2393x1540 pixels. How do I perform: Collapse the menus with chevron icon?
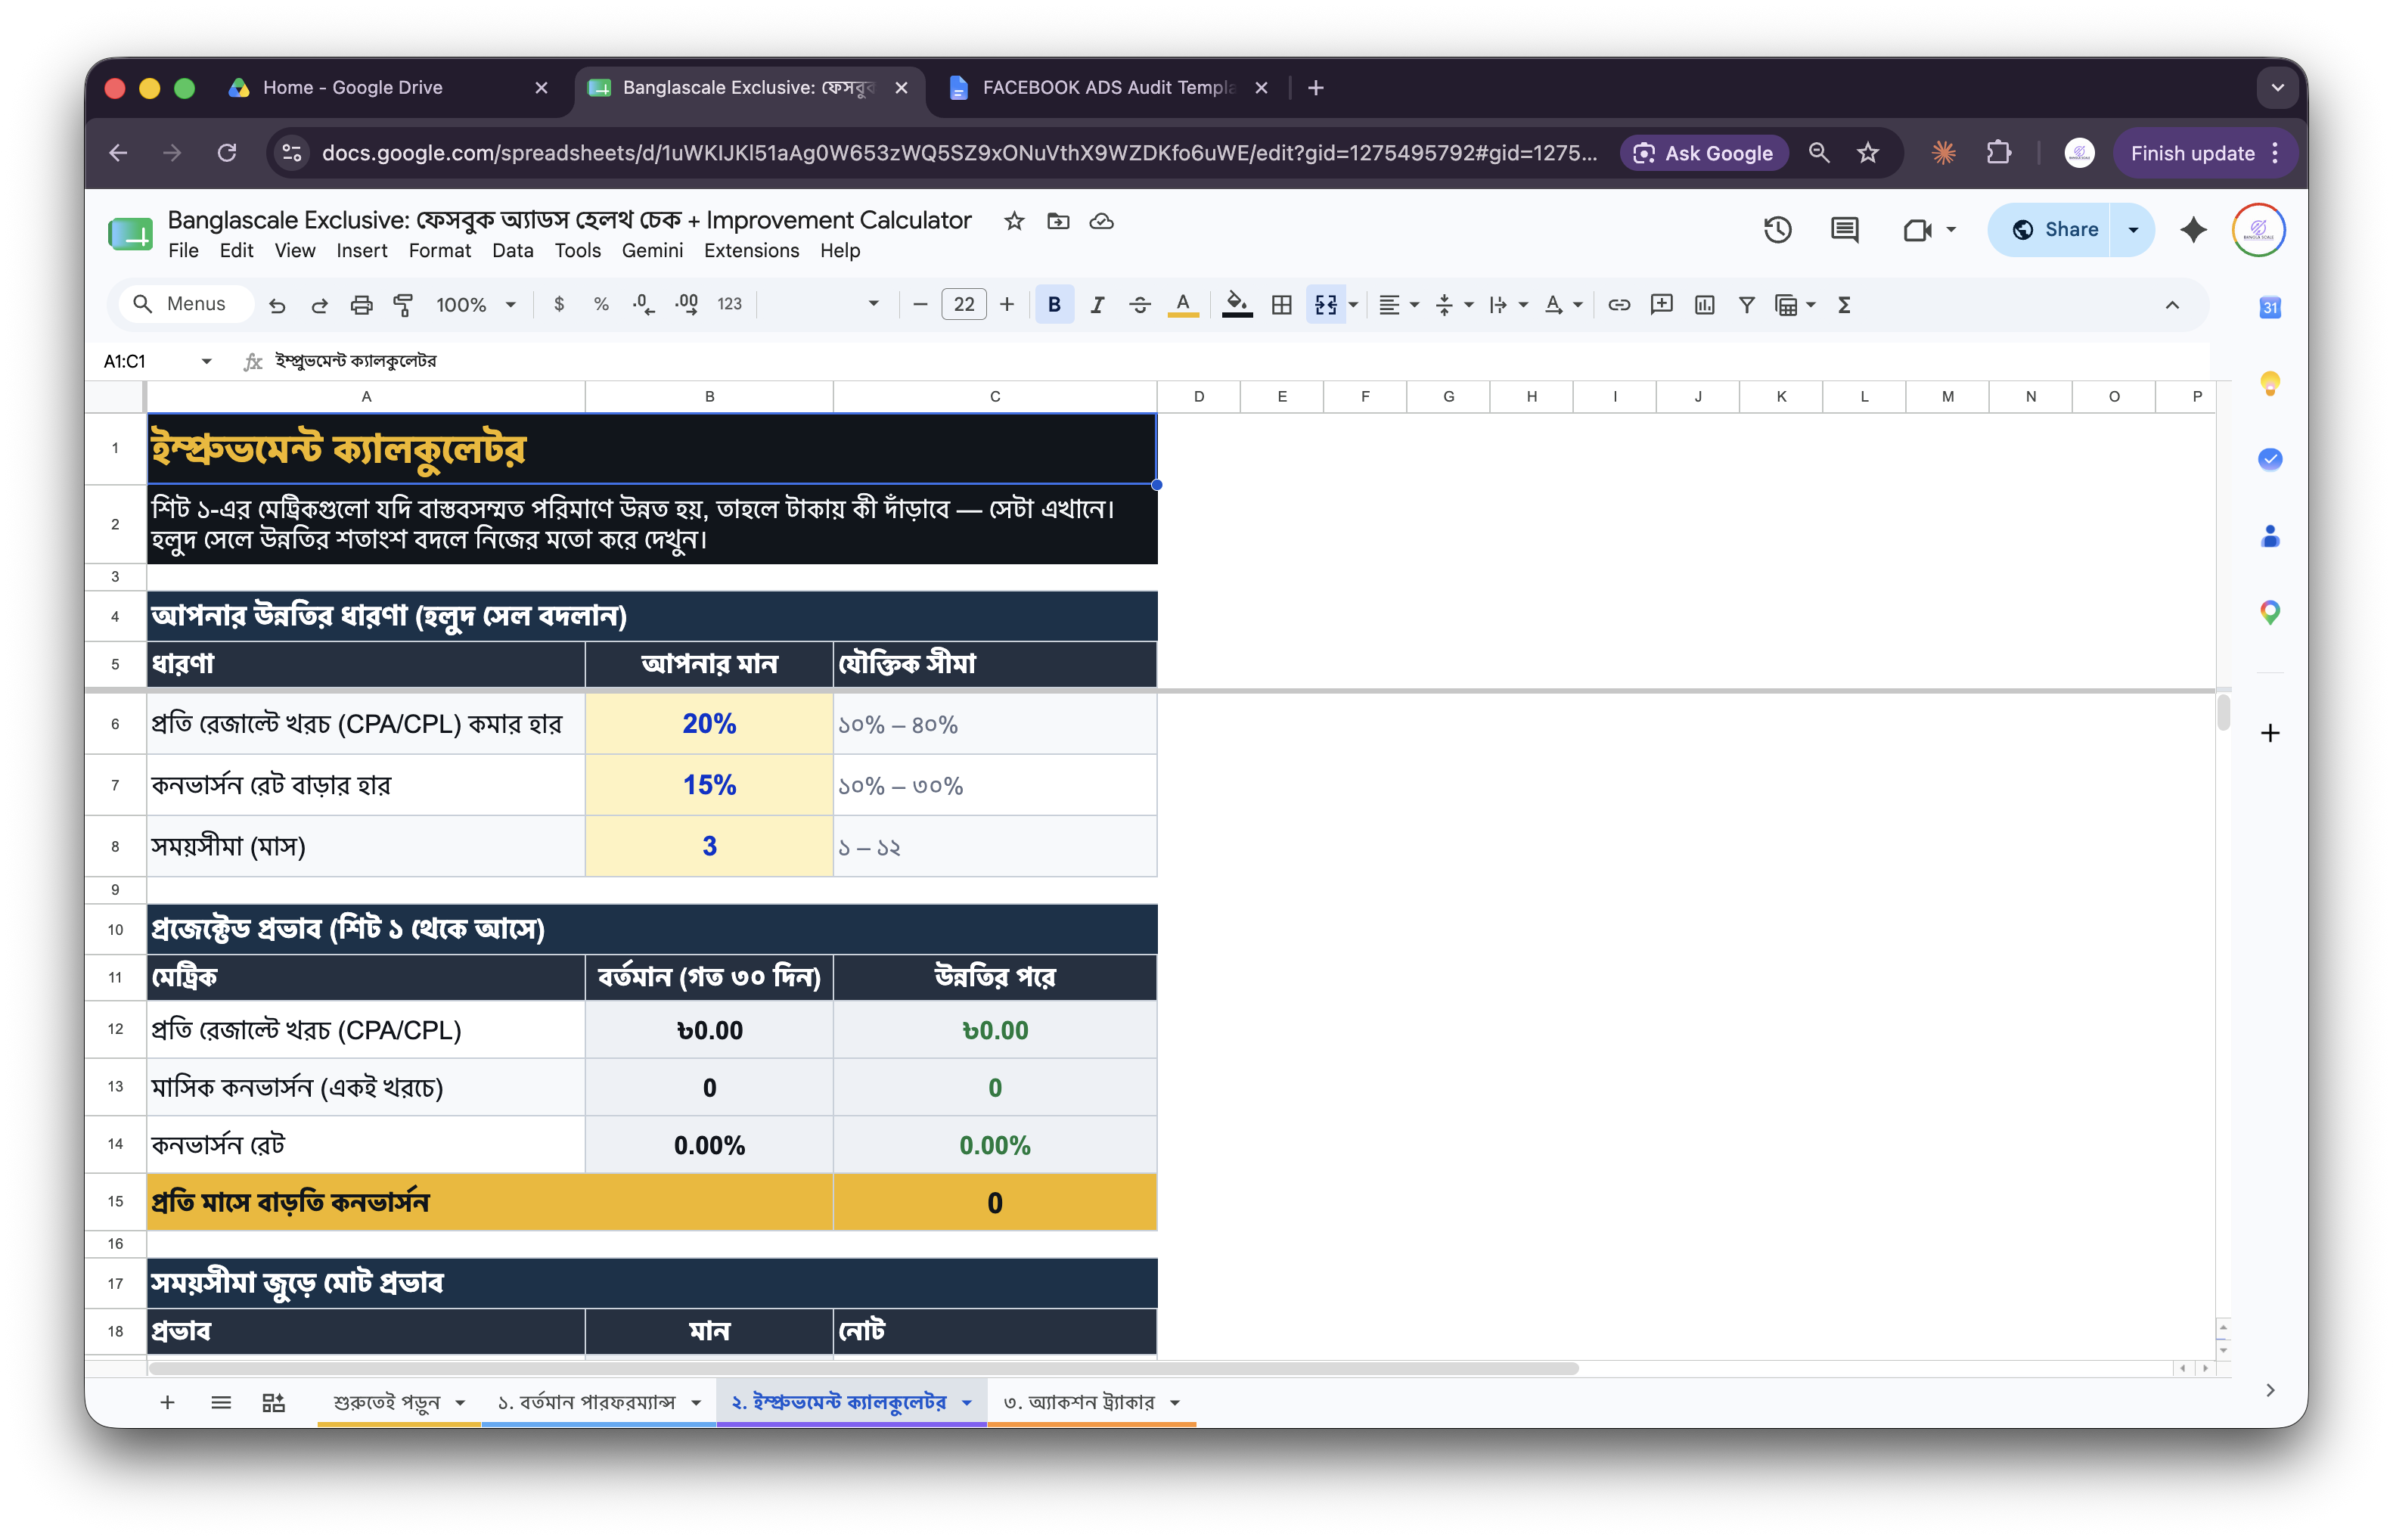(2172, 305)
